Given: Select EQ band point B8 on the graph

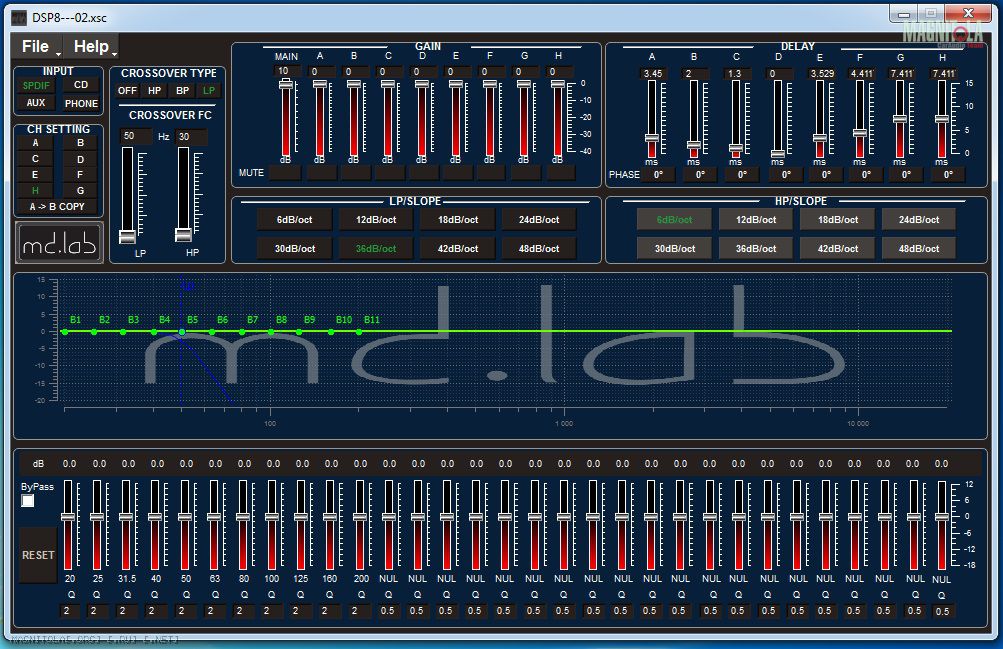Looking at the screenshot, I should pos(271,332).
